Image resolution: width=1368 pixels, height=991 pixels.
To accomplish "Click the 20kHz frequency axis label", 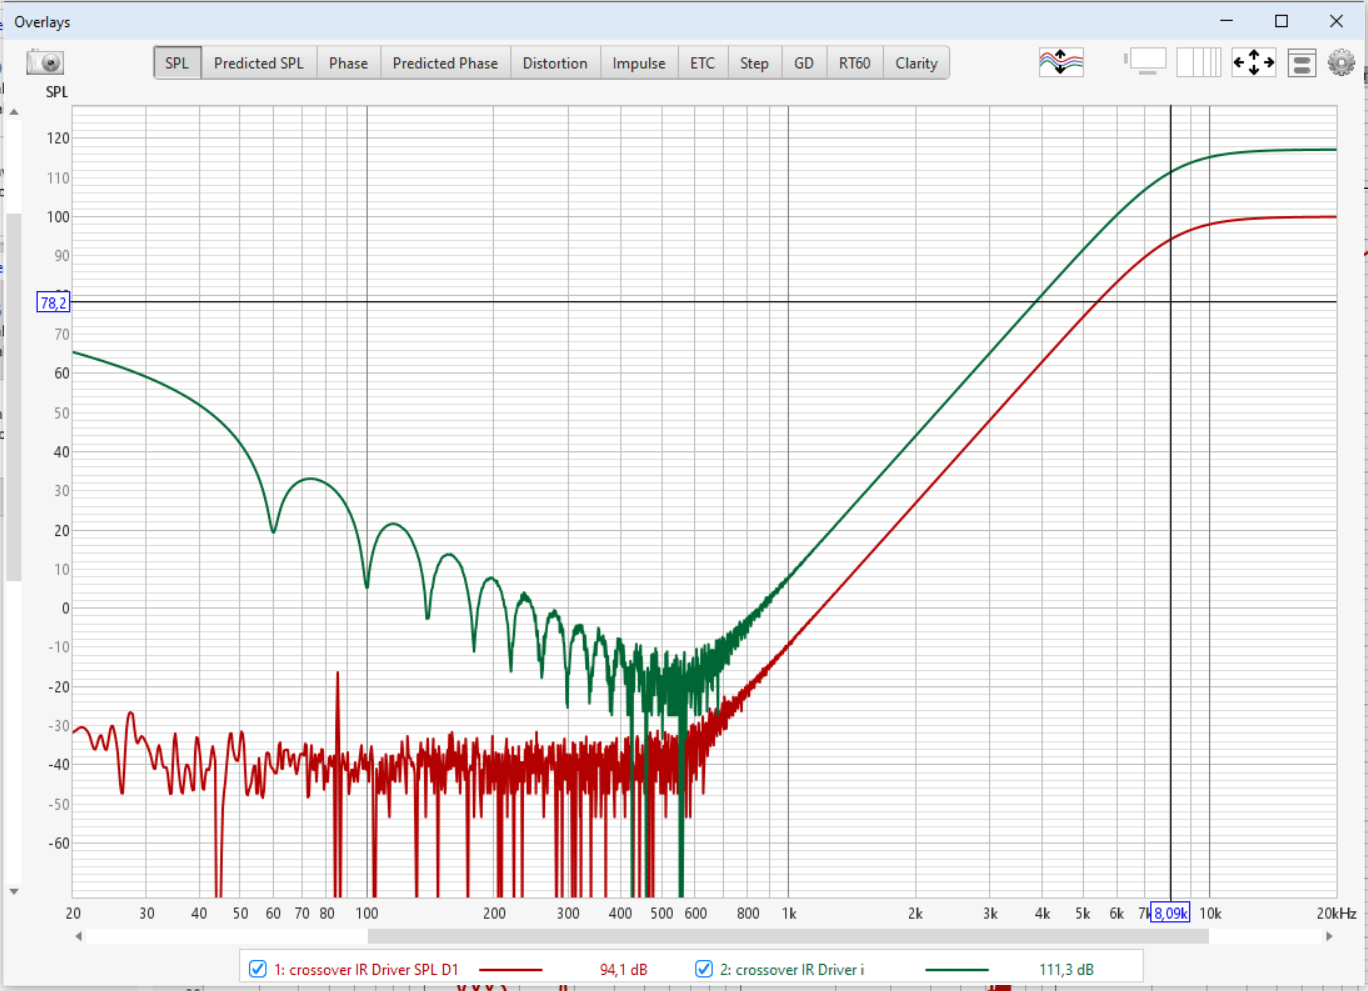I will (x=1336, y=913).
